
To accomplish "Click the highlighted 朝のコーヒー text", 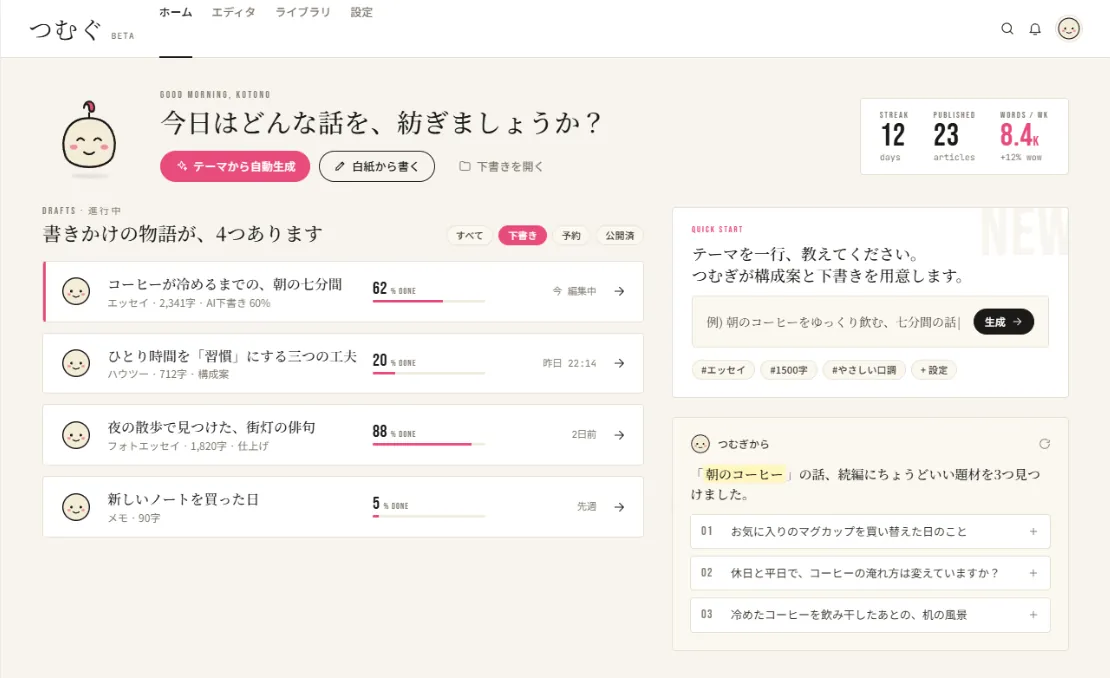I will (x=744, y=475).
